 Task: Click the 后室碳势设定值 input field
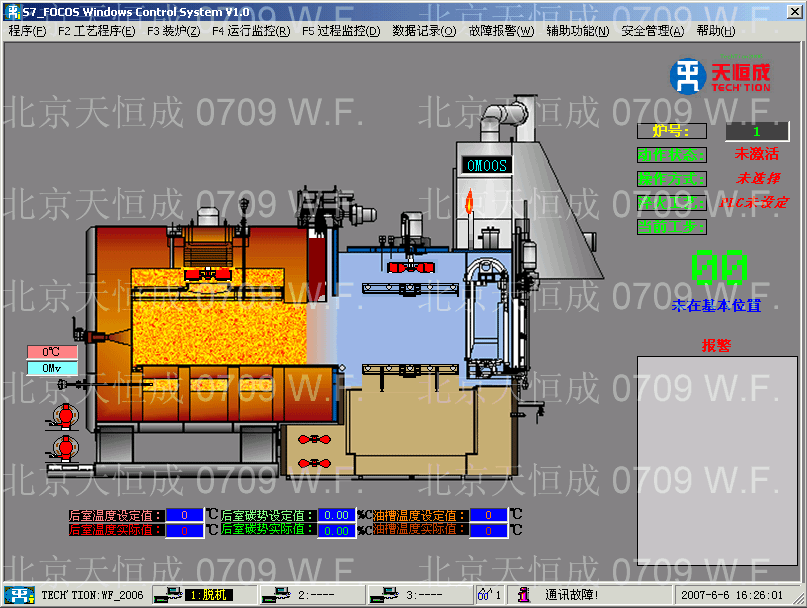(336, 515)
